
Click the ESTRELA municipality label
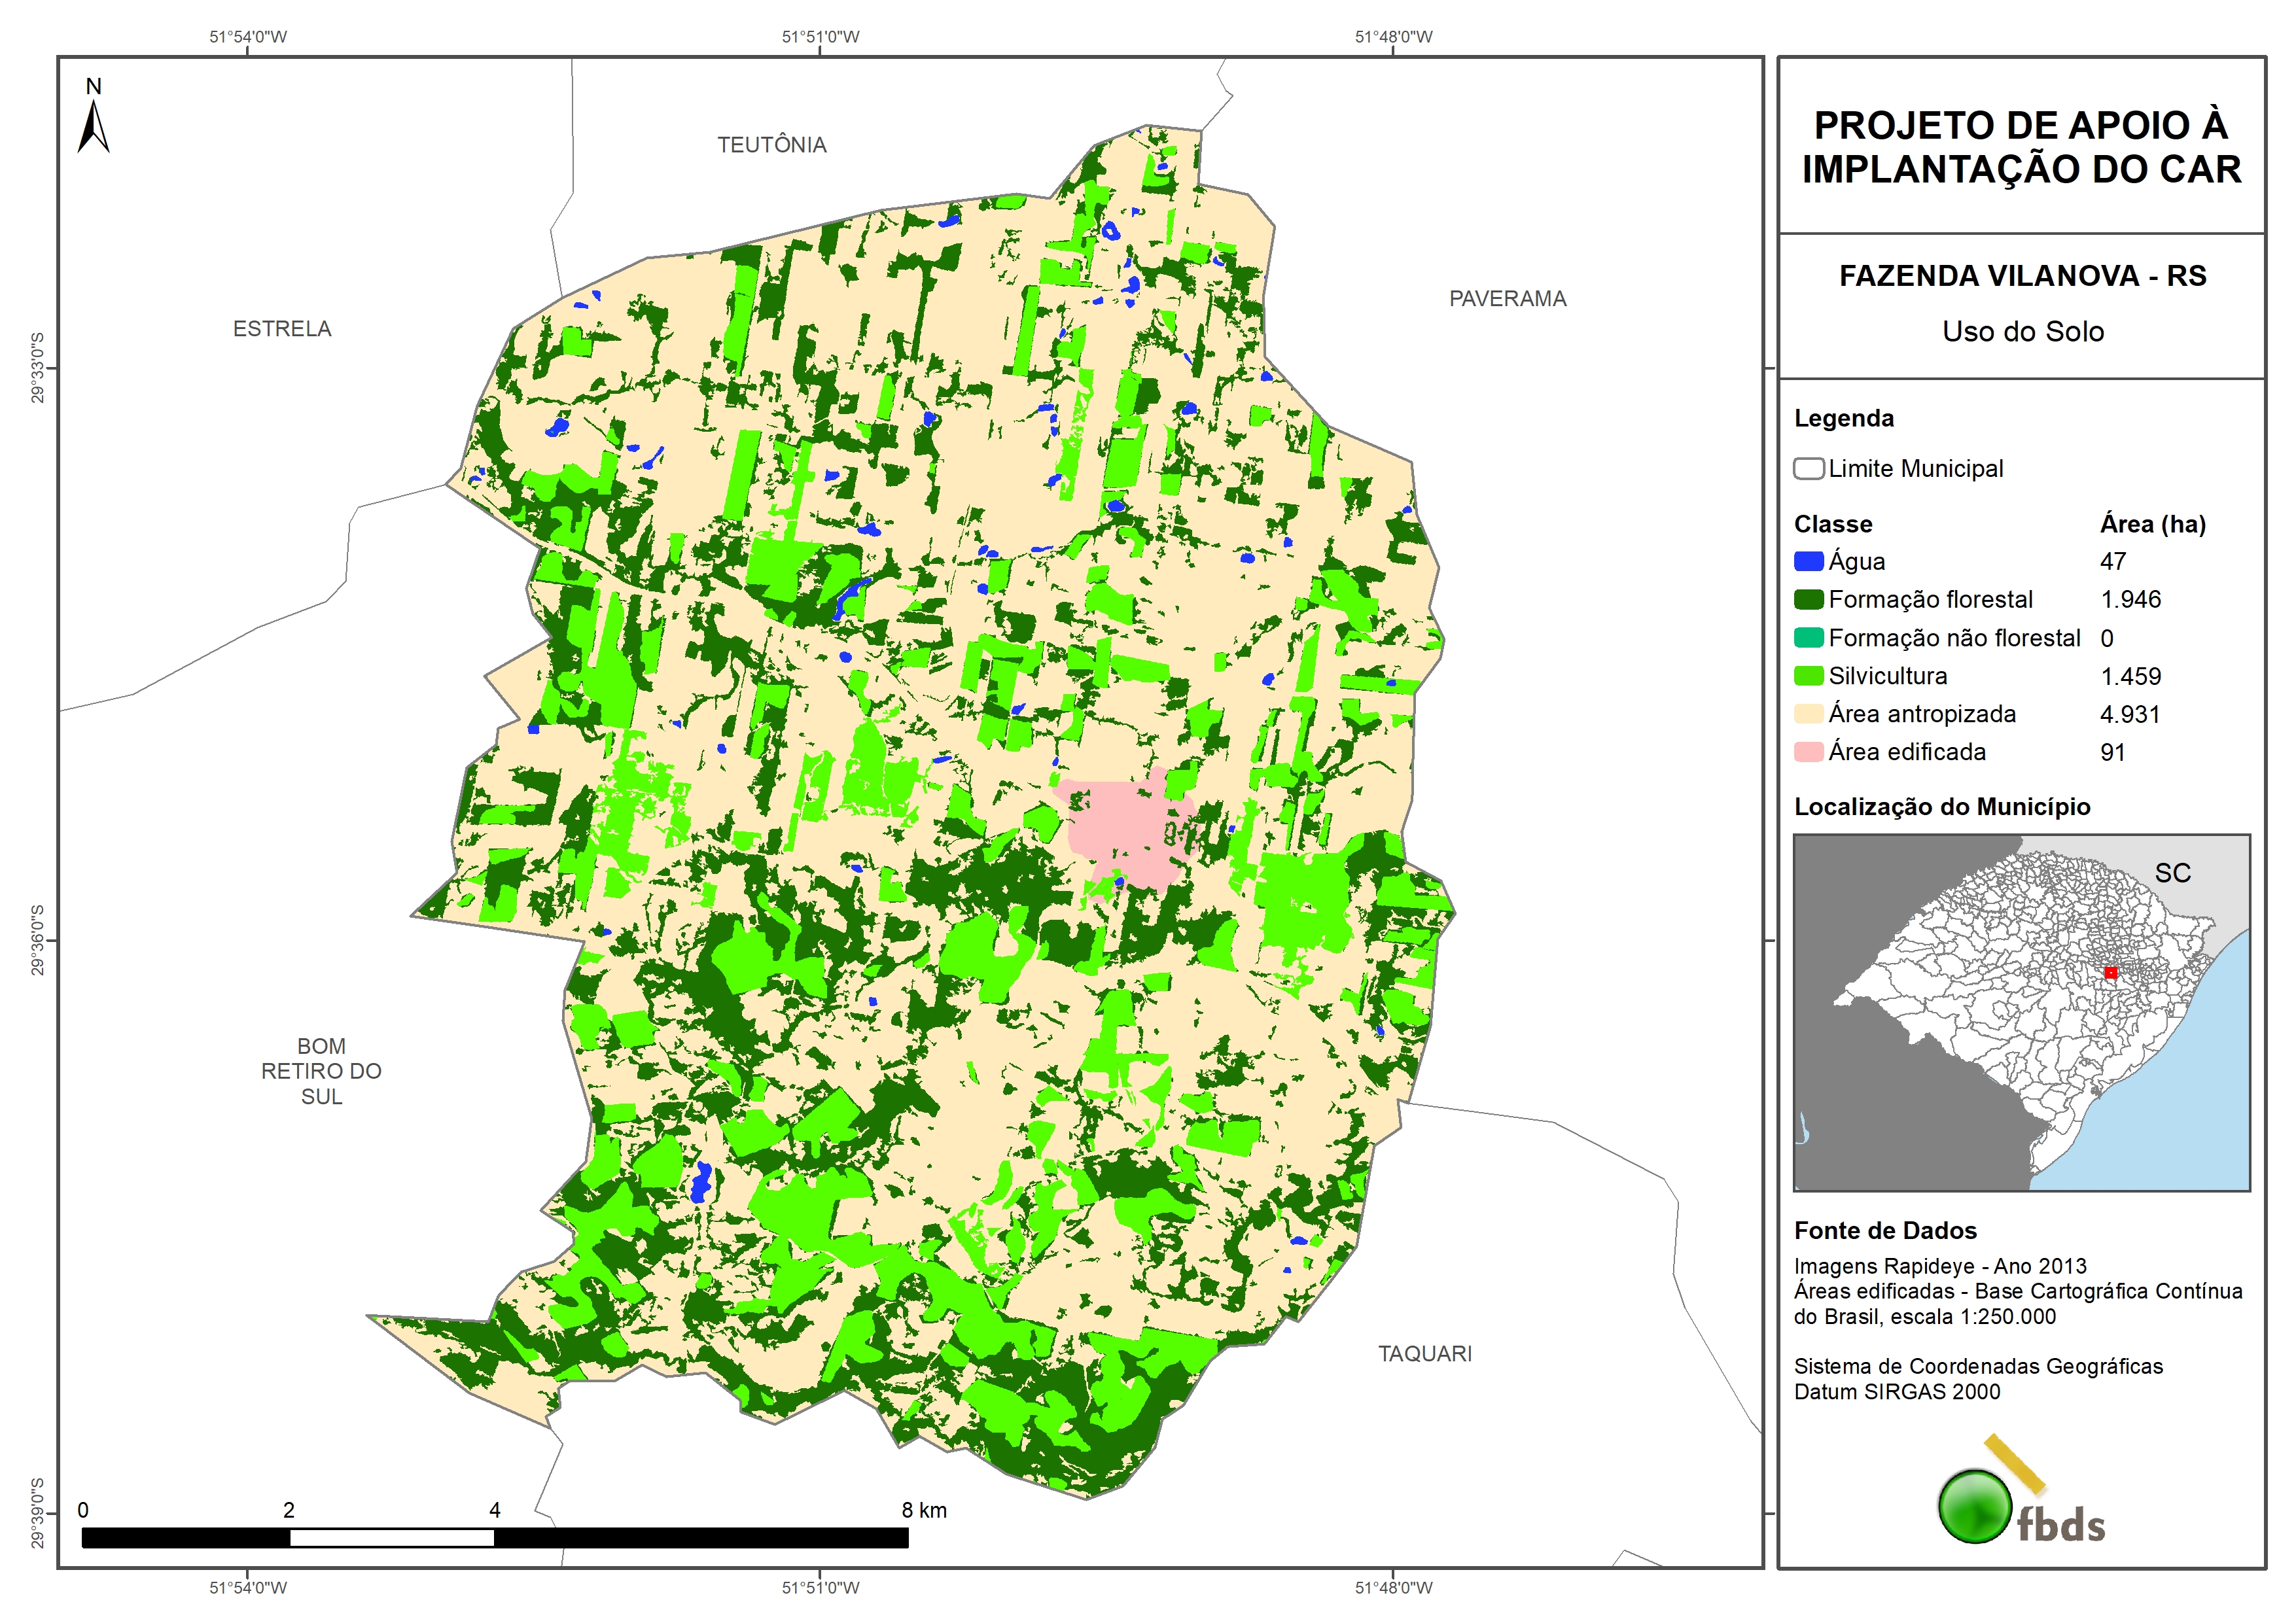[282, 329]
